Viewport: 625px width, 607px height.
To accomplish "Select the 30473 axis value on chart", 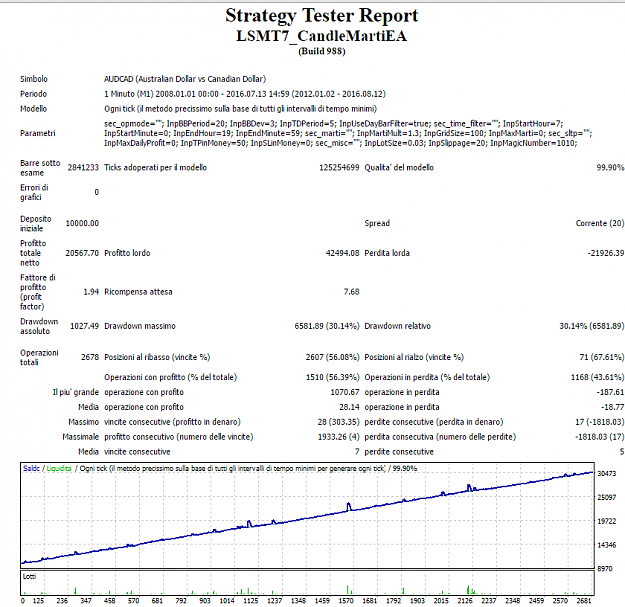I will 607,473.
